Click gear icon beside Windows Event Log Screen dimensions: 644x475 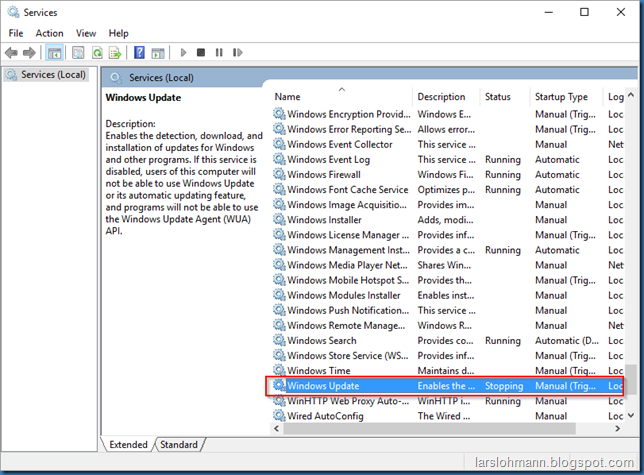click(279, 159)
